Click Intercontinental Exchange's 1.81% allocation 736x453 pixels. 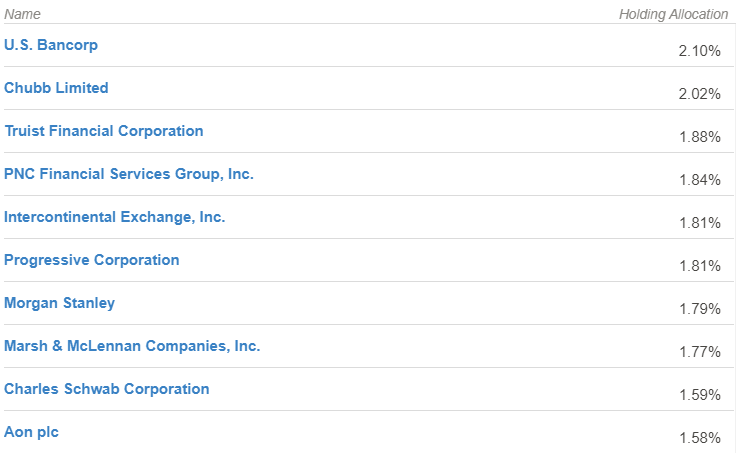[699, 223]
